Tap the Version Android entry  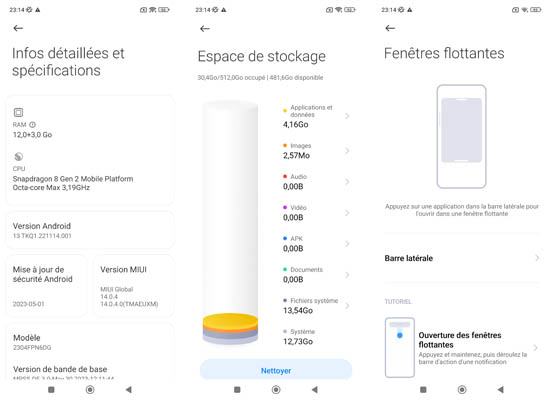(x=90, y=230)
